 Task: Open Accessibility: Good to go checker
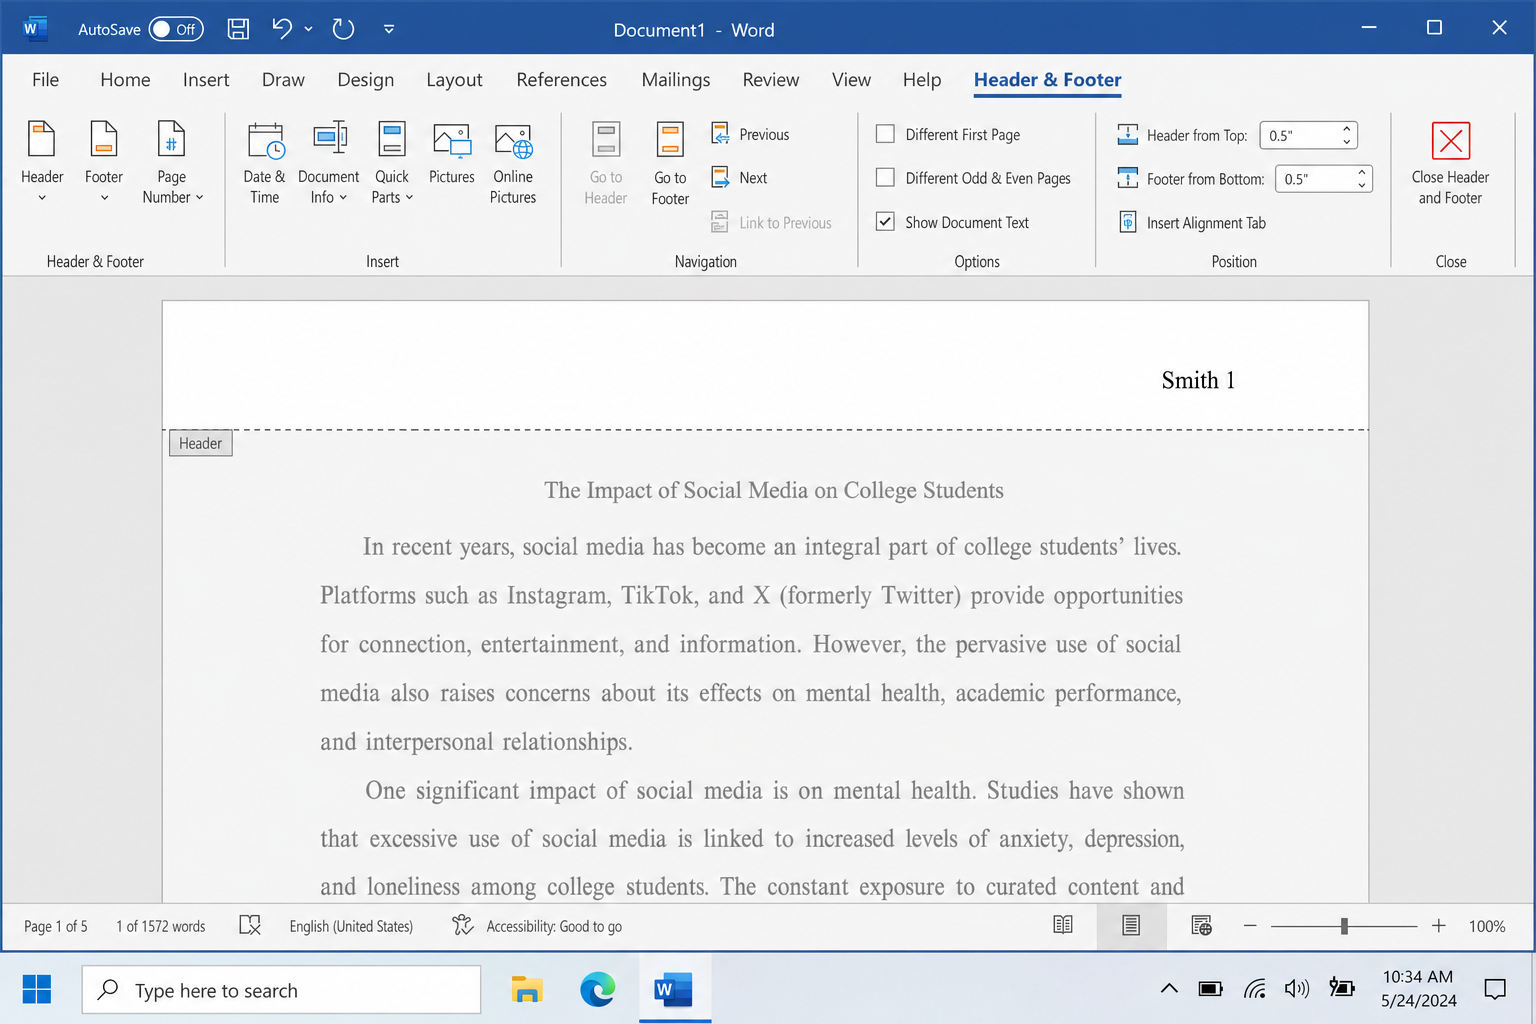(537, 926)
